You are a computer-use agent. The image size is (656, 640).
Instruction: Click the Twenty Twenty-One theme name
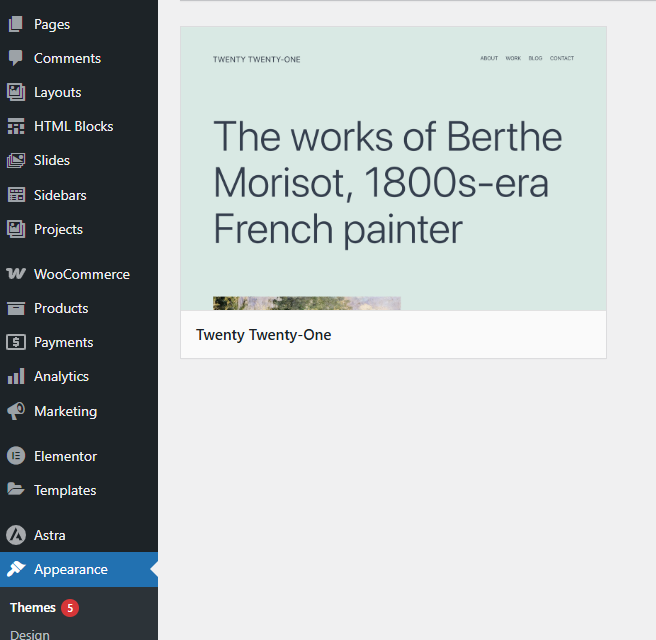[263, 335]
